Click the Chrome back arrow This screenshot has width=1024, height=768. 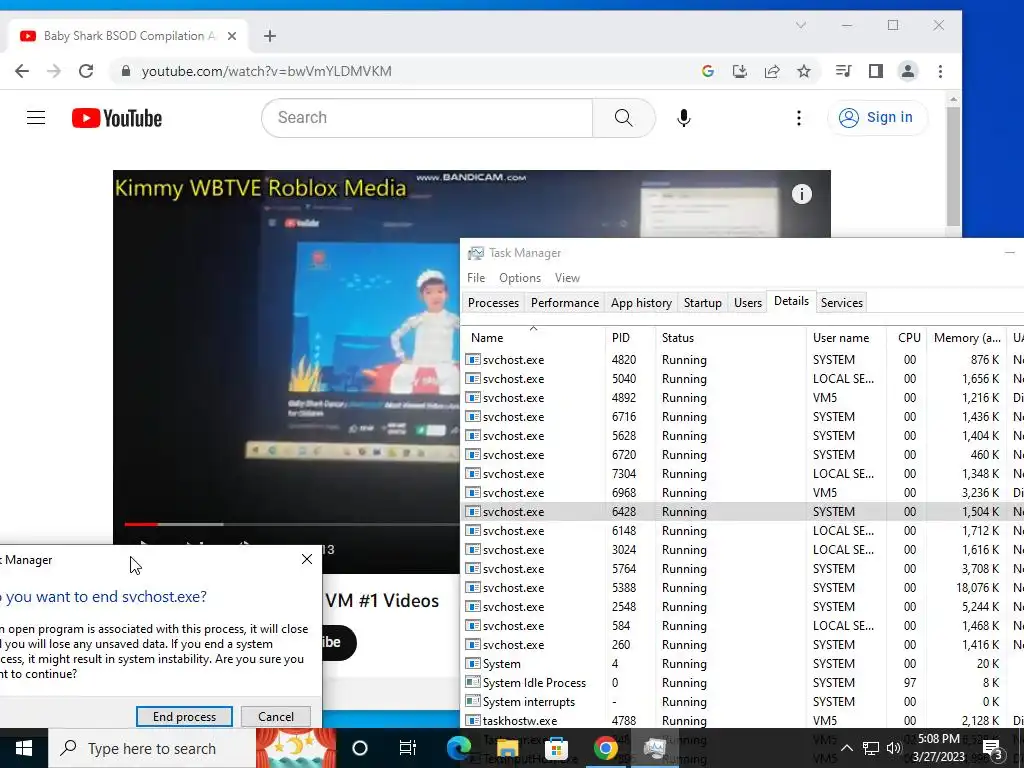(22, 71)
